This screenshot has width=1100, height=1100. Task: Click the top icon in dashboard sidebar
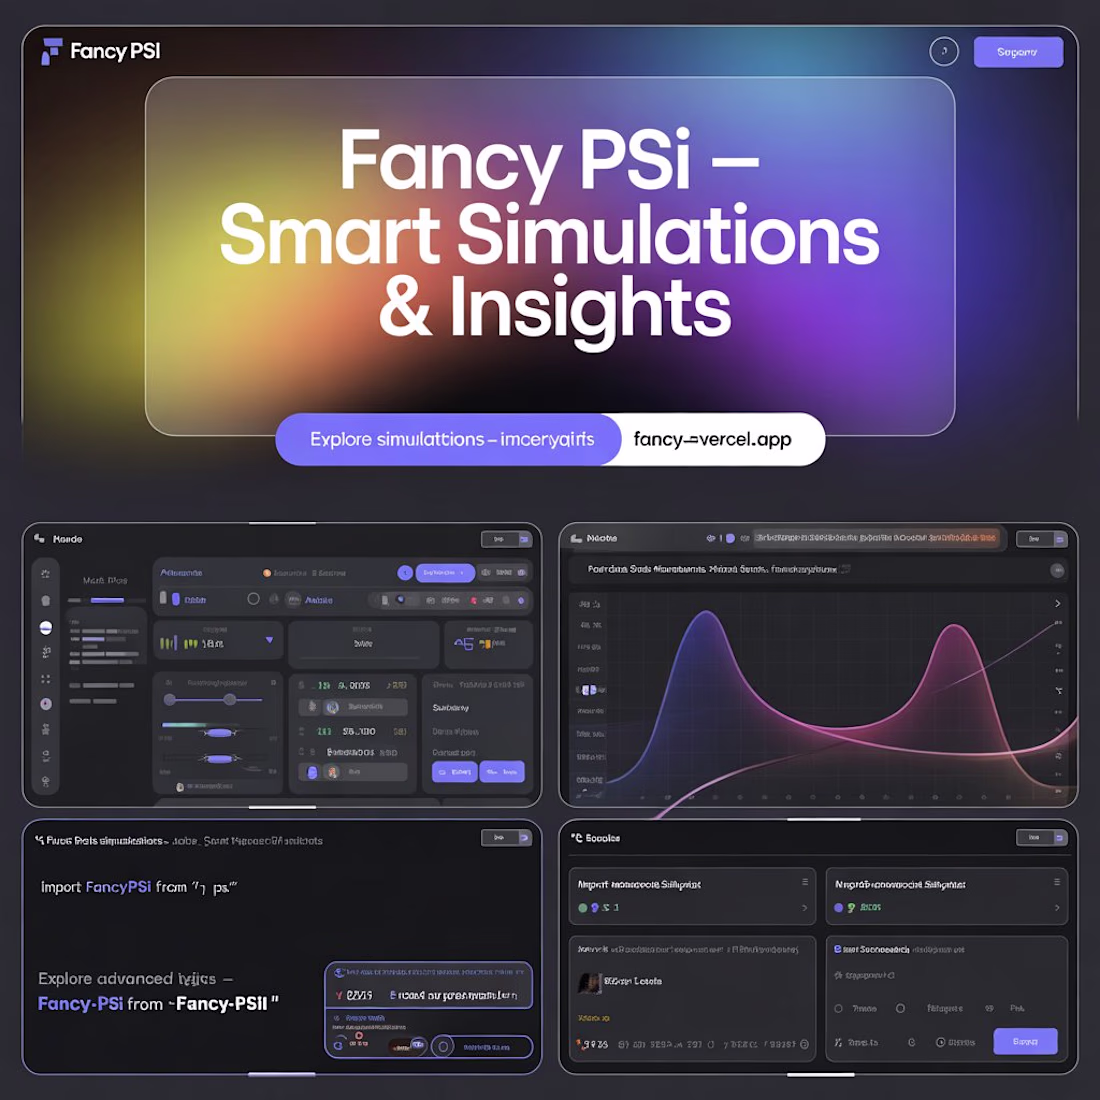click(46, 574)
